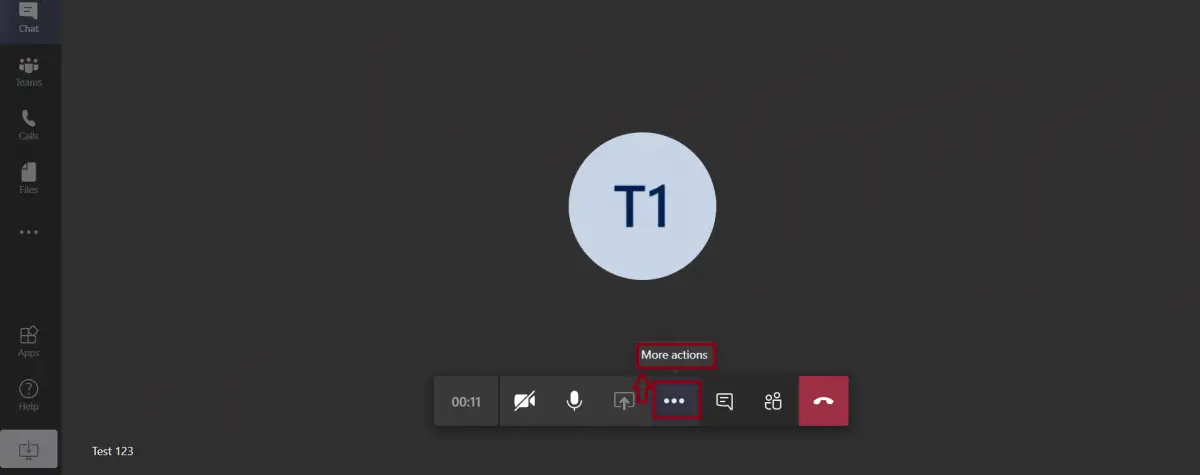Click the Teams label under people icon

point(29,83)
